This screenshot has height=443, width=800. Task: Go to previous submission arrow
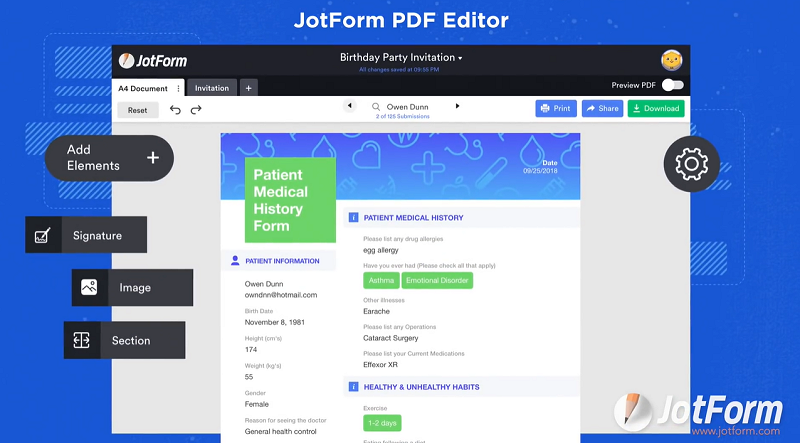(349, 106)
